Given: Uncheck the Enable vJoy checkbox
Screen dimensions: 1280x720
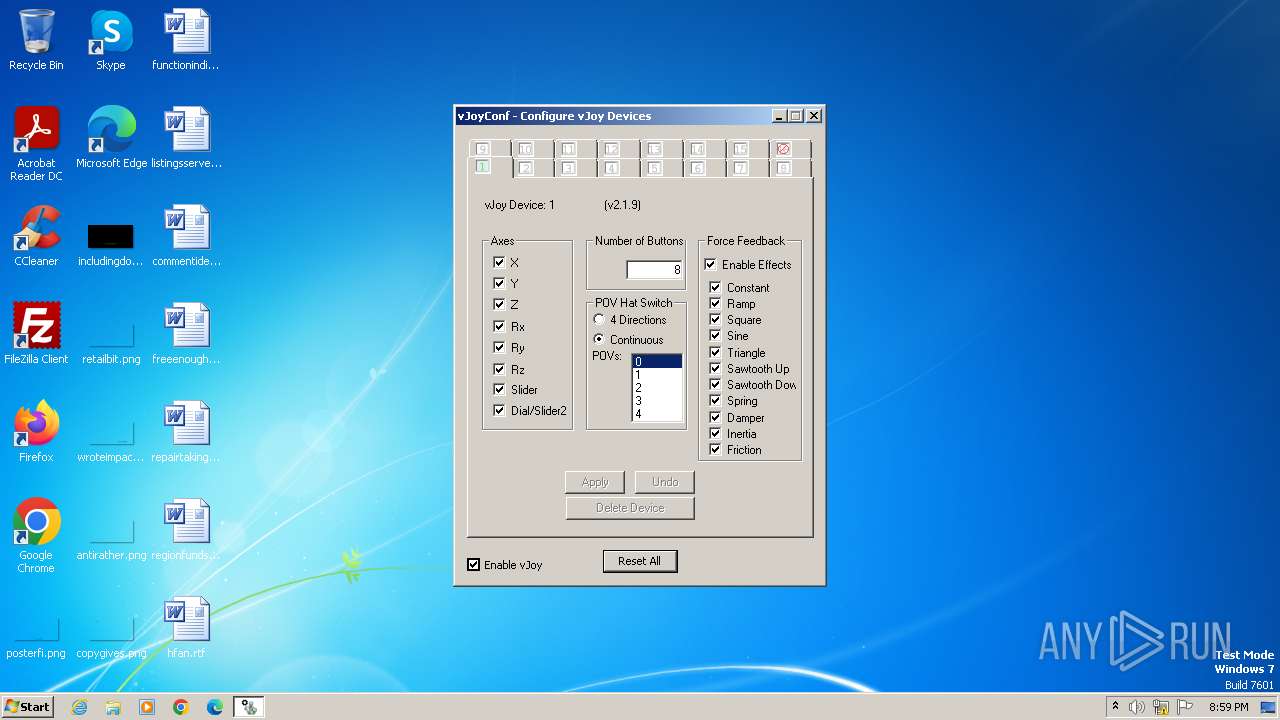Looking at the screenshot, I should click(474, 565).
